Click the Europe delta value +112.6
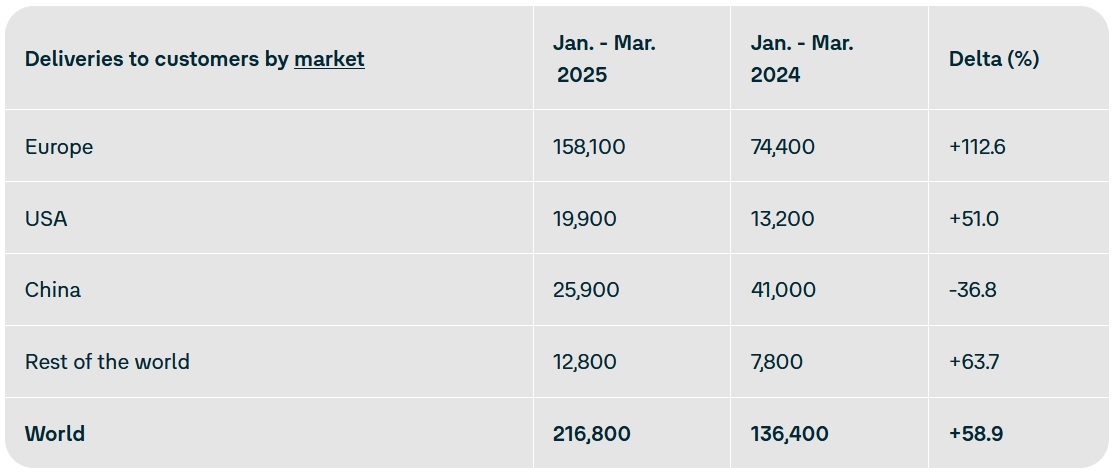The image size is (1114, 475). 977,147
